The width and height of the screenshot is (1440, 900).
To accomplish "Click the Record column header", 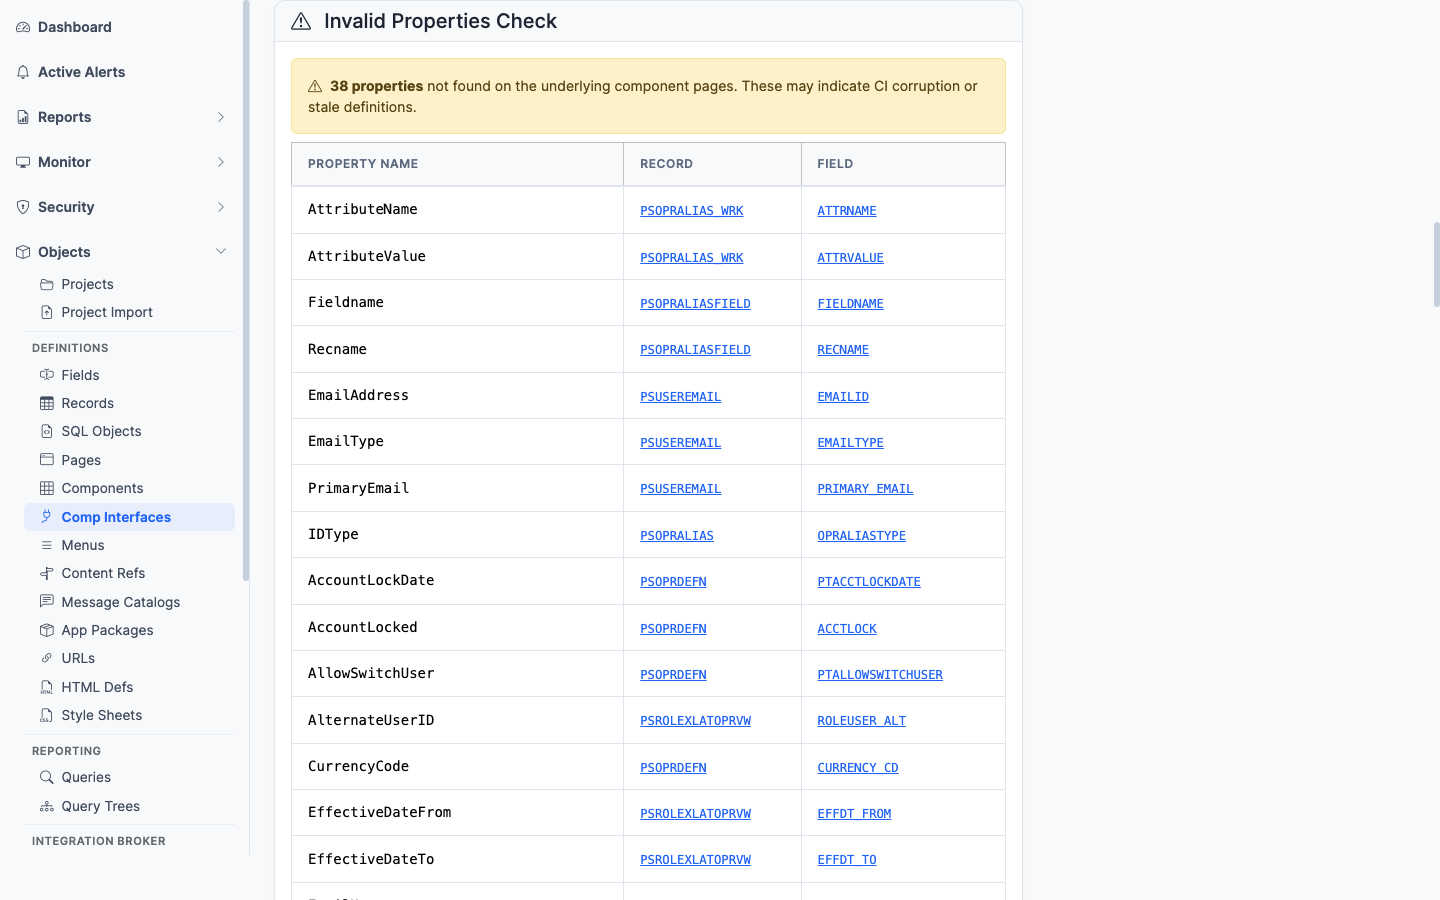I will coord(712,164).
